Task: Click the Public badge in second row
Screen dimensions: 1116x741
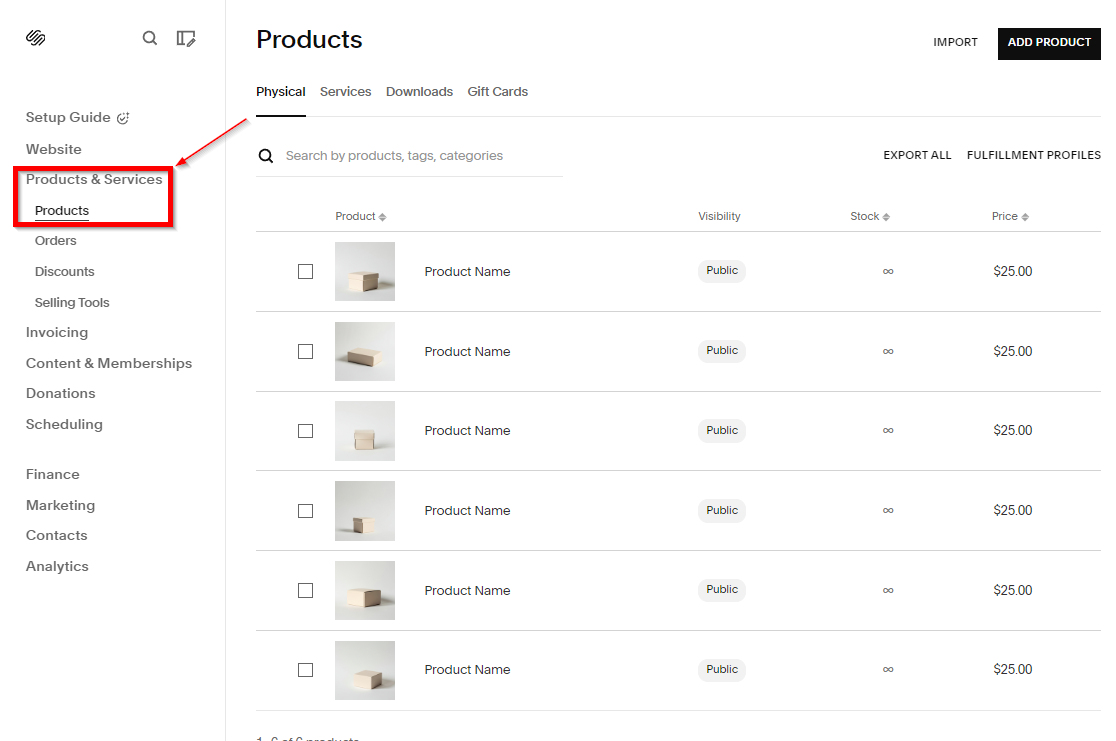Action: (x=722, y=350)
